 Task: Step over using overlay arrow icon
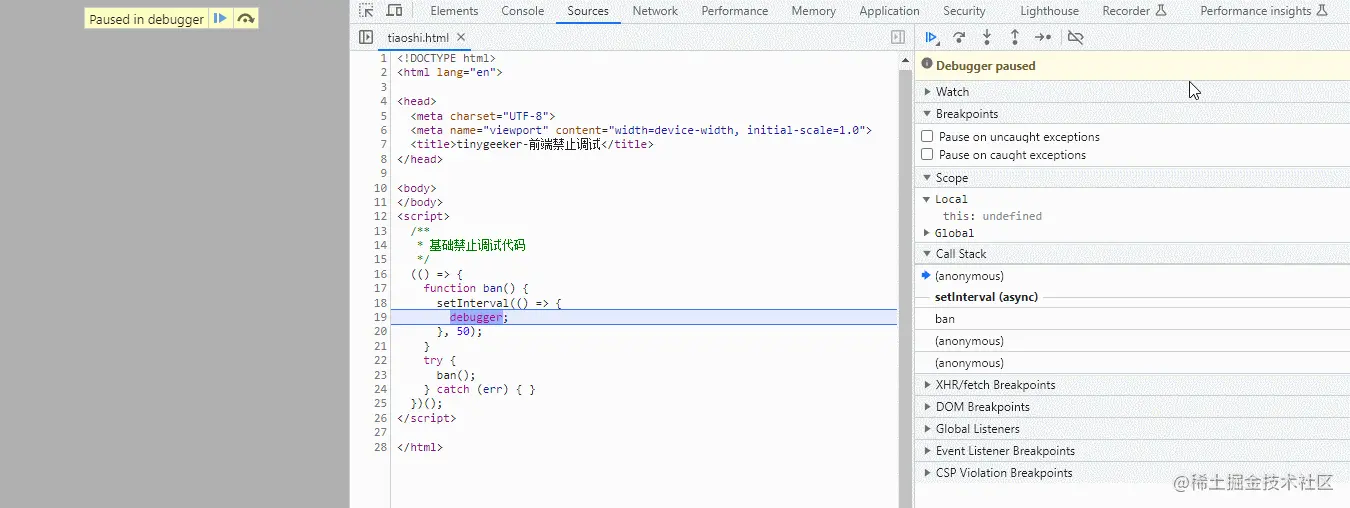245,19
